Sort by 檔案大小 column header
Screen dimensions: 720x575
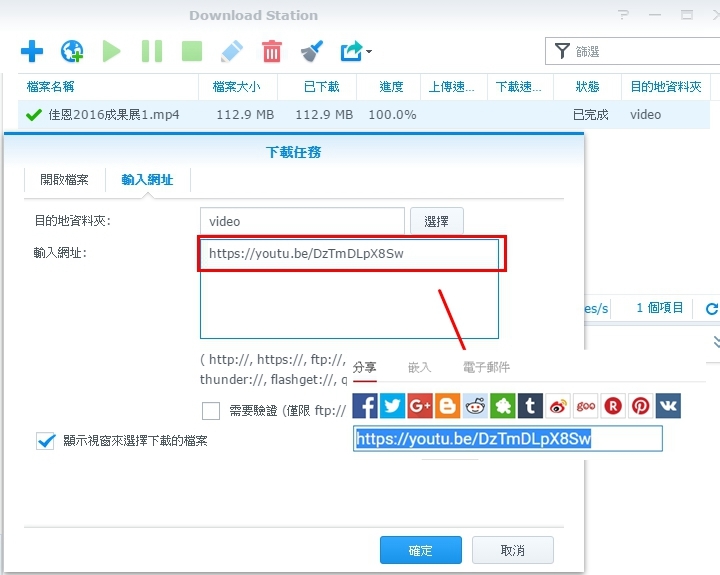click(236, 86)
